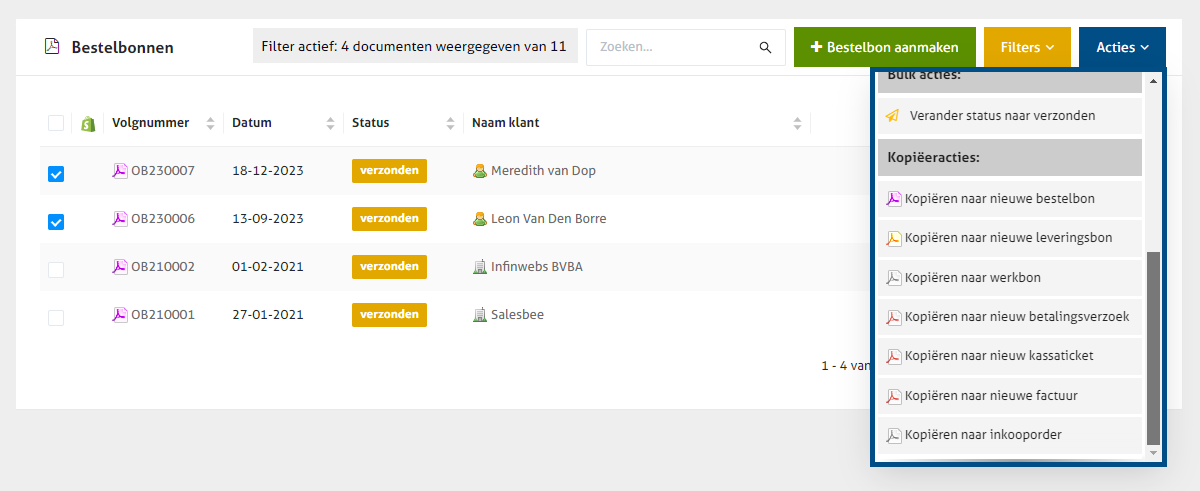1200x491 pixels.
Task: Click the company icon next to Salesbee
Action: 480,315
